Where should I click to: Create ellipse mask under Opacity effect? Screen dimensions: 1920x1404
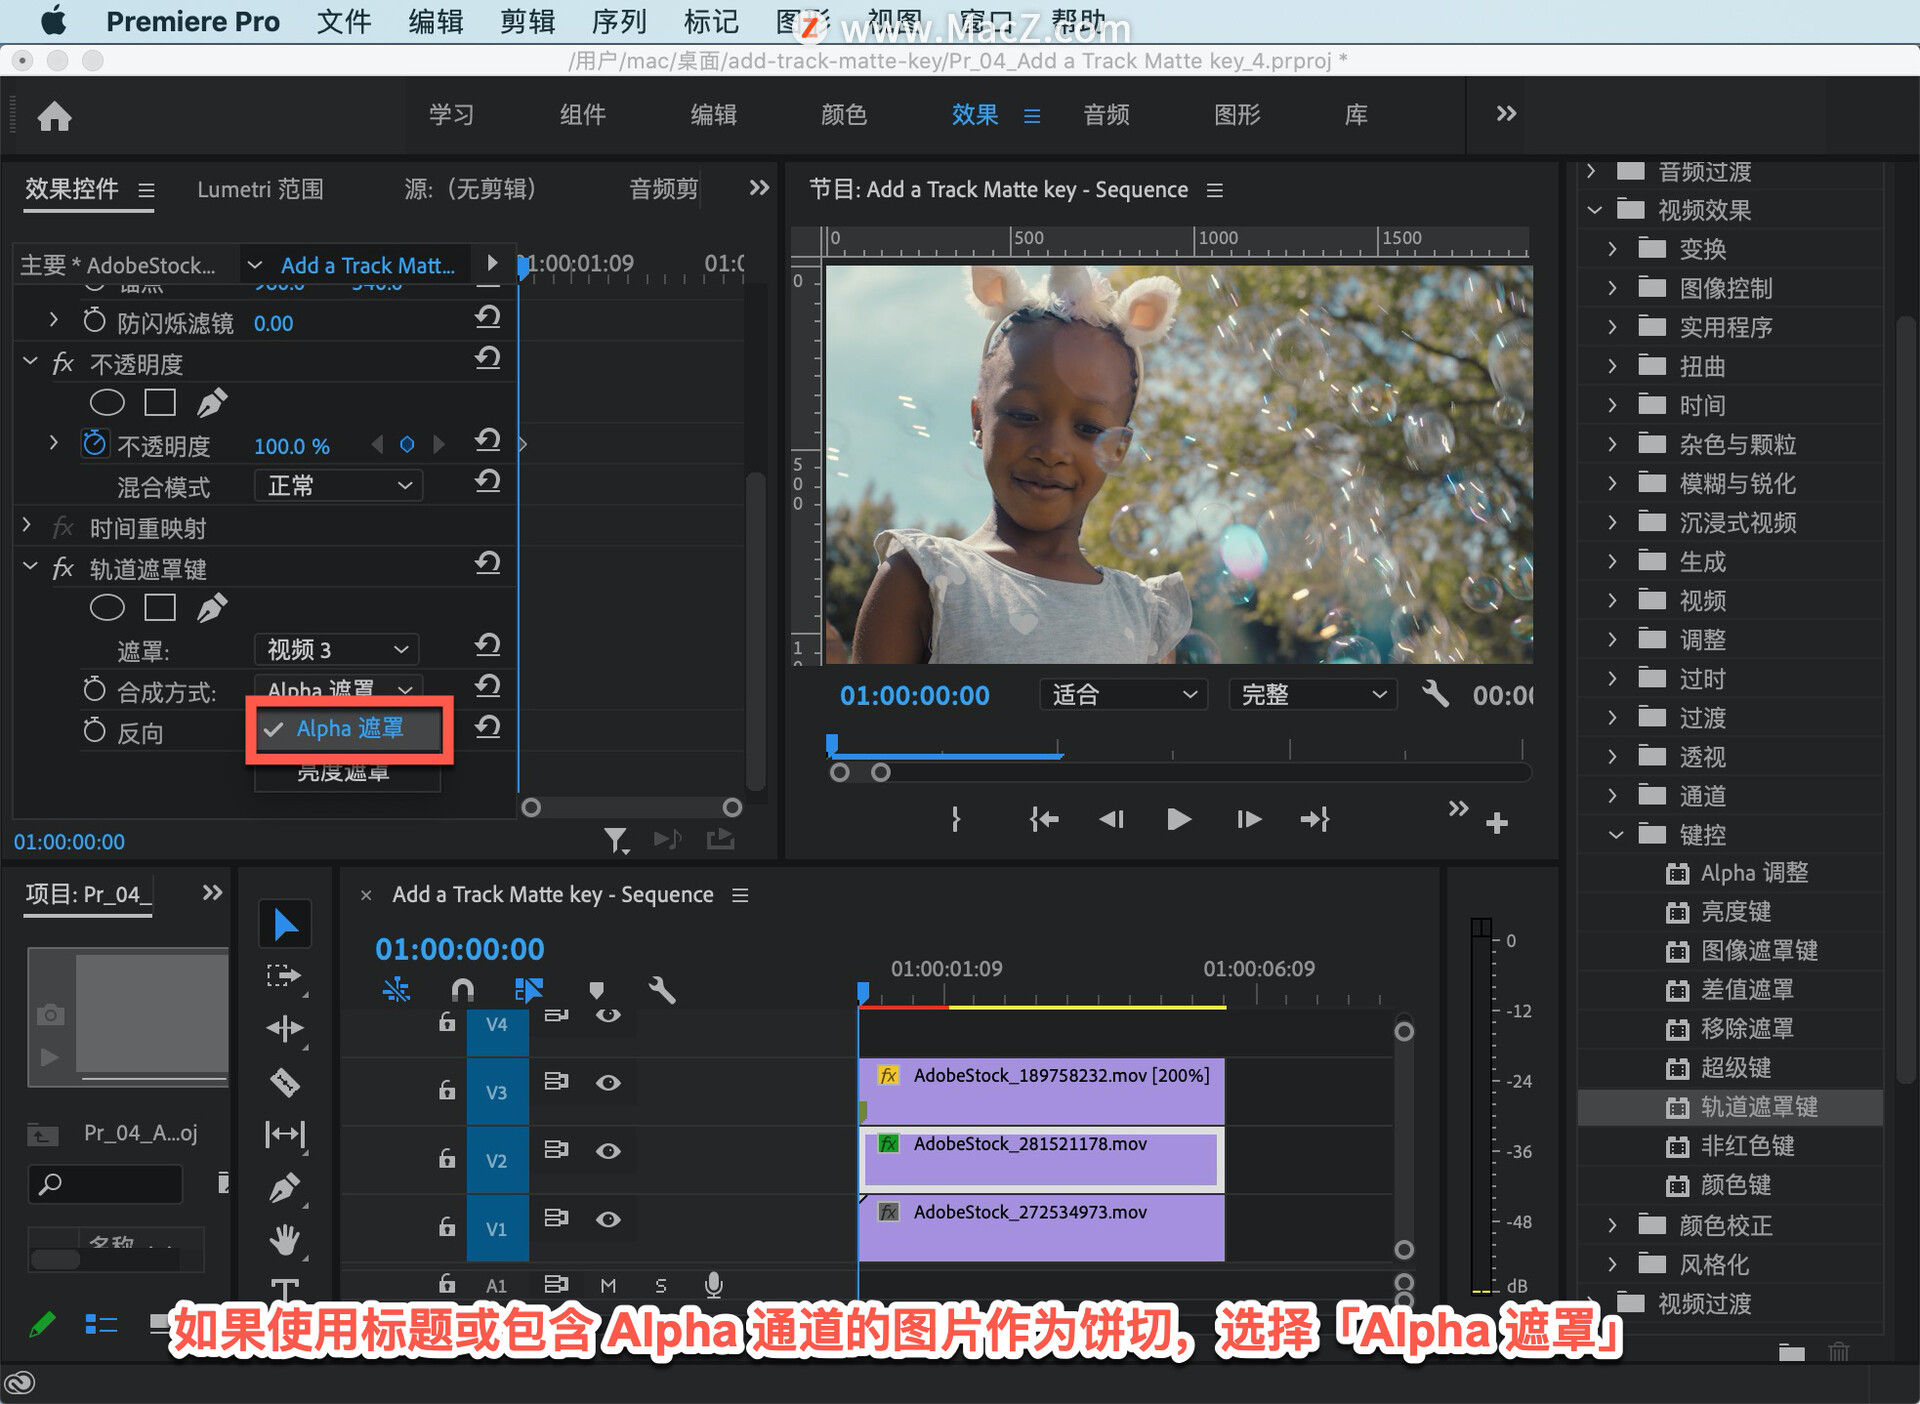(107, 403)
